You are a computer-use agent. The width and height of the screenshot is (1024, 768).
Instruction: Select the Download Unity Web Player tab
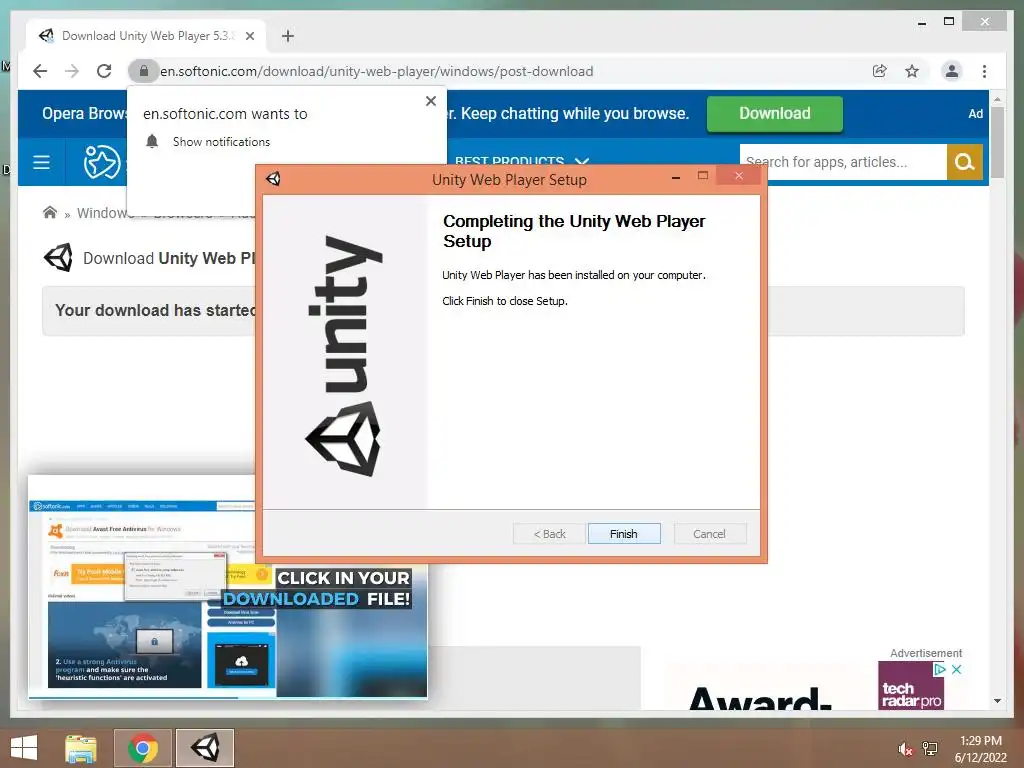pos(146,36)
